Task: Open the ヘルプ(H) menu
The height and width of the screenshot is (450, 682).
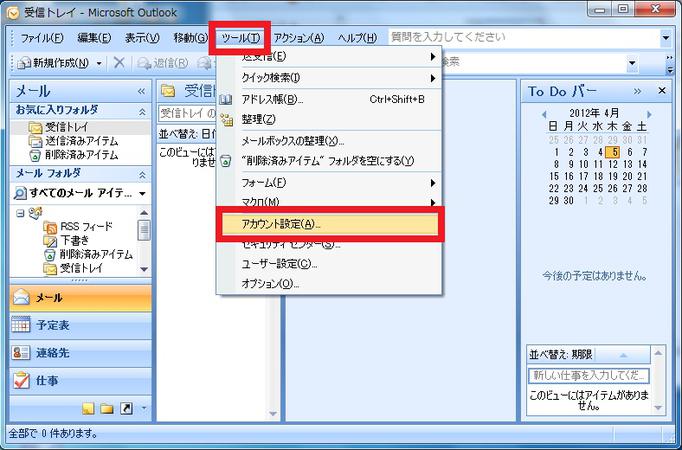Action: (x=357, y=38)
